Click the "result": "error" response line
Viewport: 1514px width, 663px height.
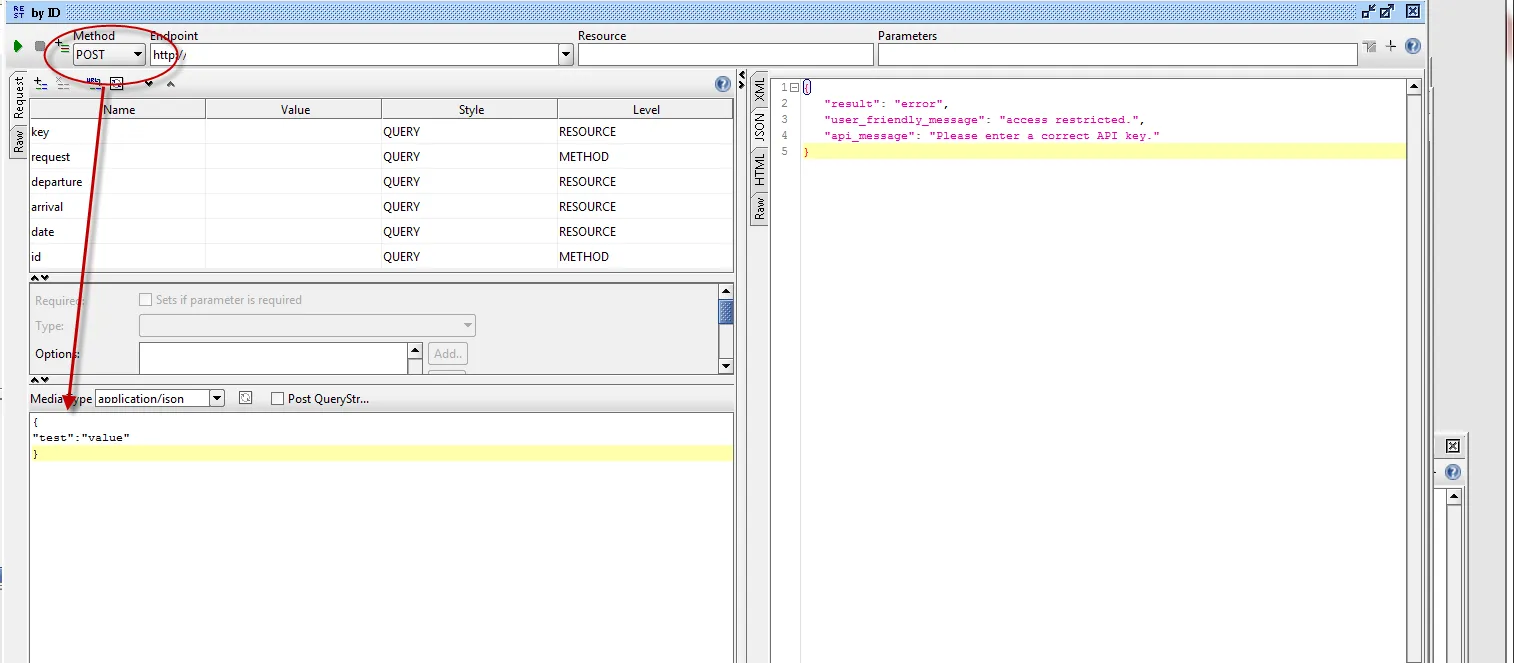point(886,104)
